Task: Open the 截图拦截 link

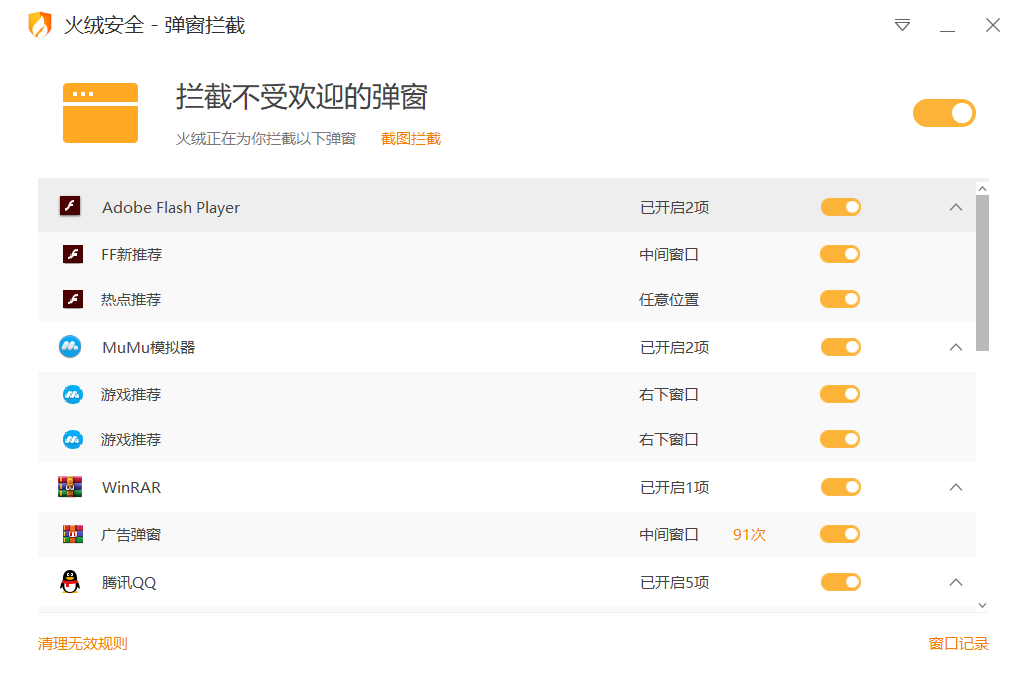Action: tap(411, 139)
